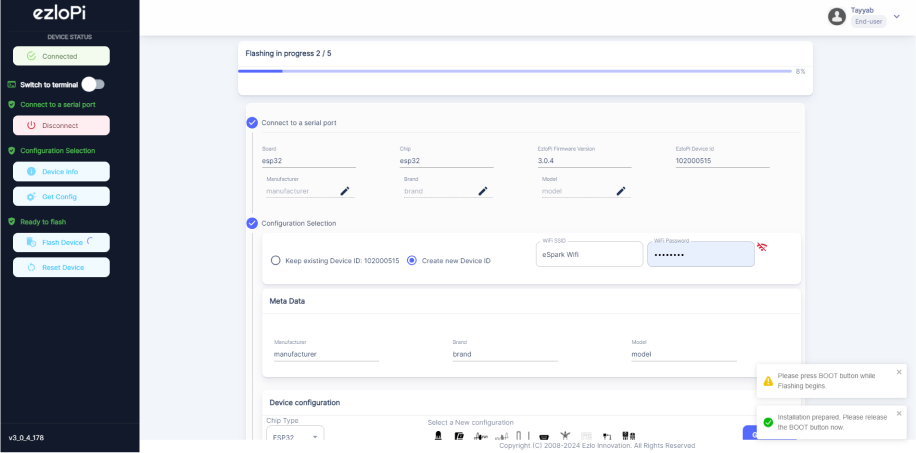
Task: Click the Connected status button
Action: pos(61,57)
